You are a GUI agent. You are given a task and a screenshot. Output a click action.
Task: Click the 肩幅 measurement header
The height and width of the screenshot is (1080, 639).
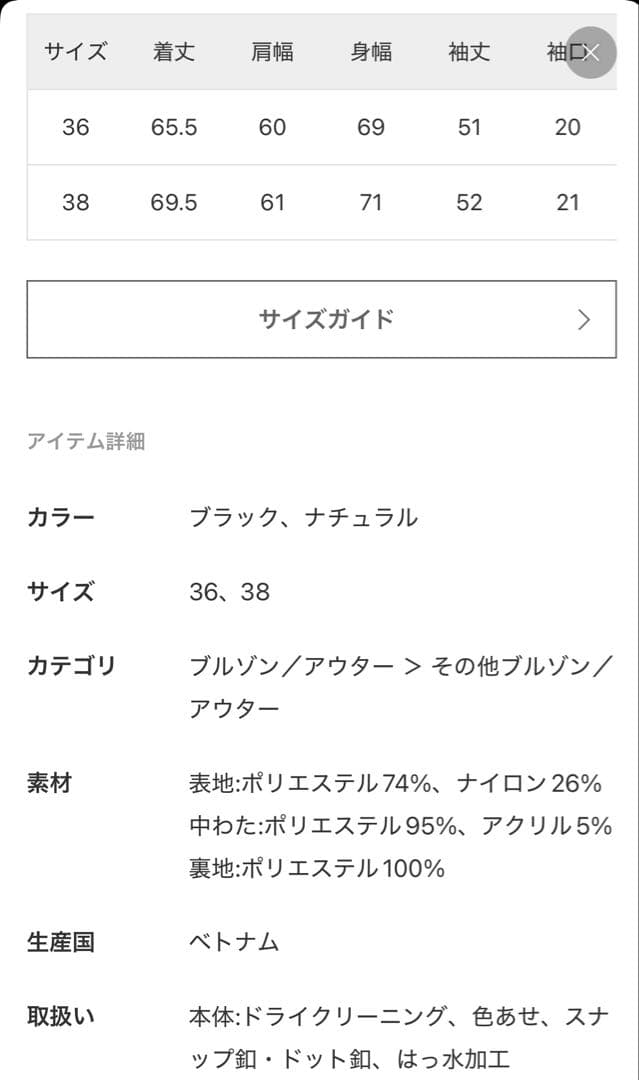click(272, 53)
